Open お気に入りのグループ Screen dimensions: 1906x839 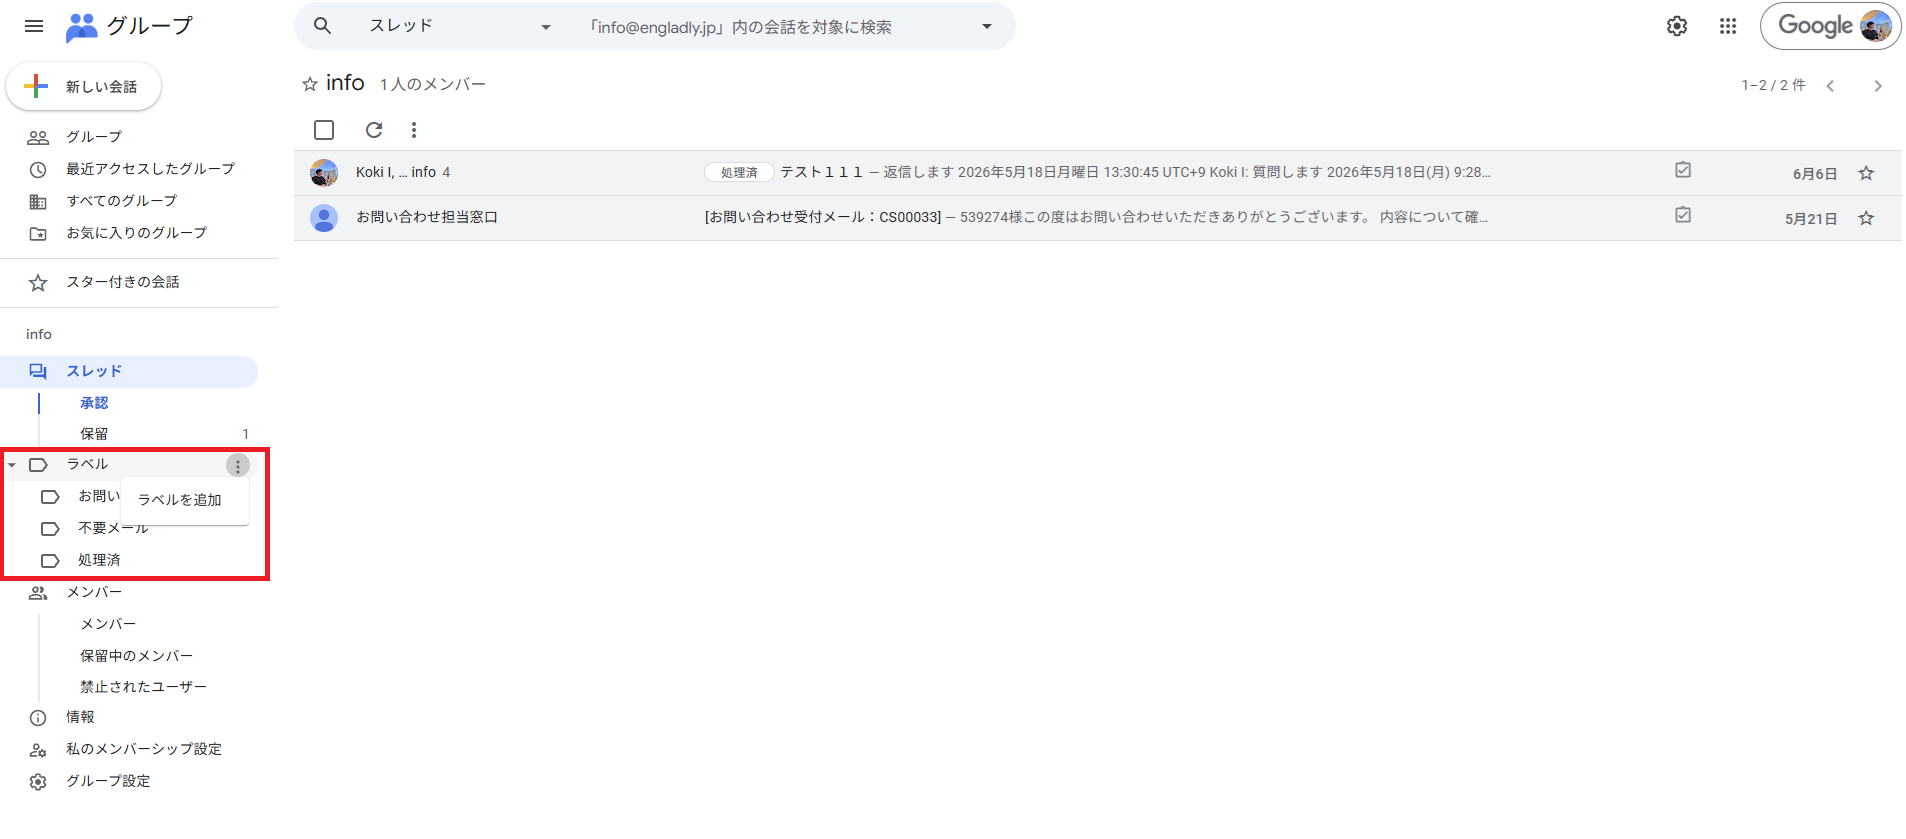pos(136,233)
